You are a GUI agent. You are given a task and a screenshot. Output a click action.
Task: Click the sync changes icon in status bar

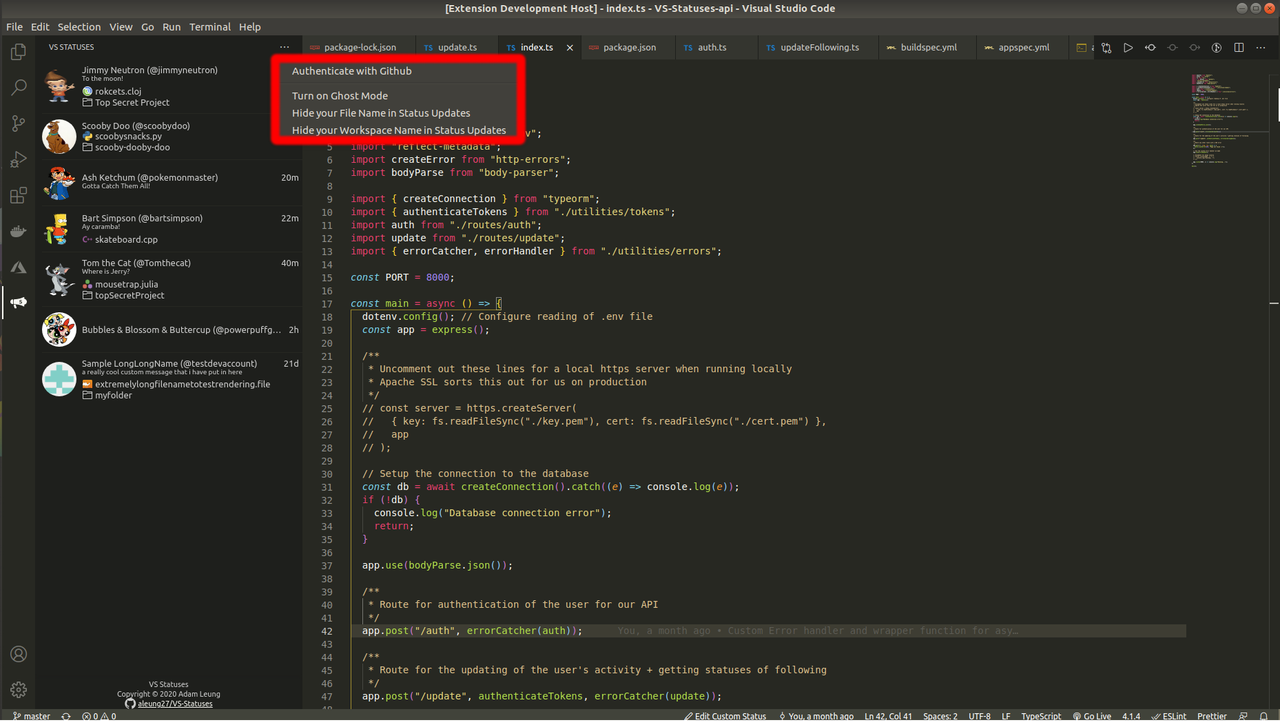pyautogui.click(x=66, y=716)
